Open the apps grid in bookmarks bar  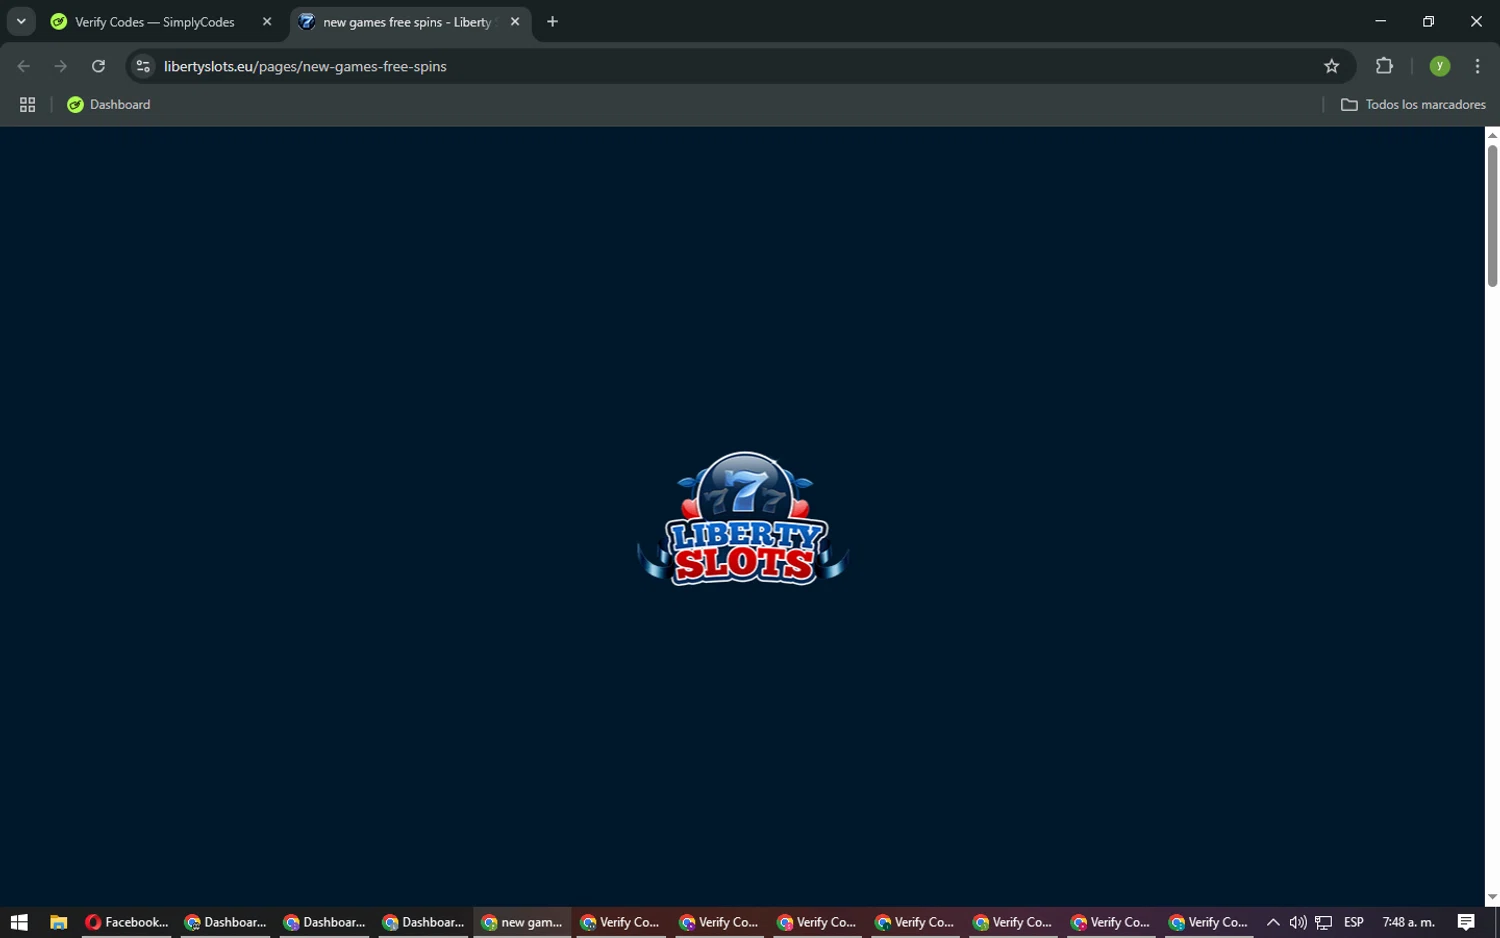27,105
